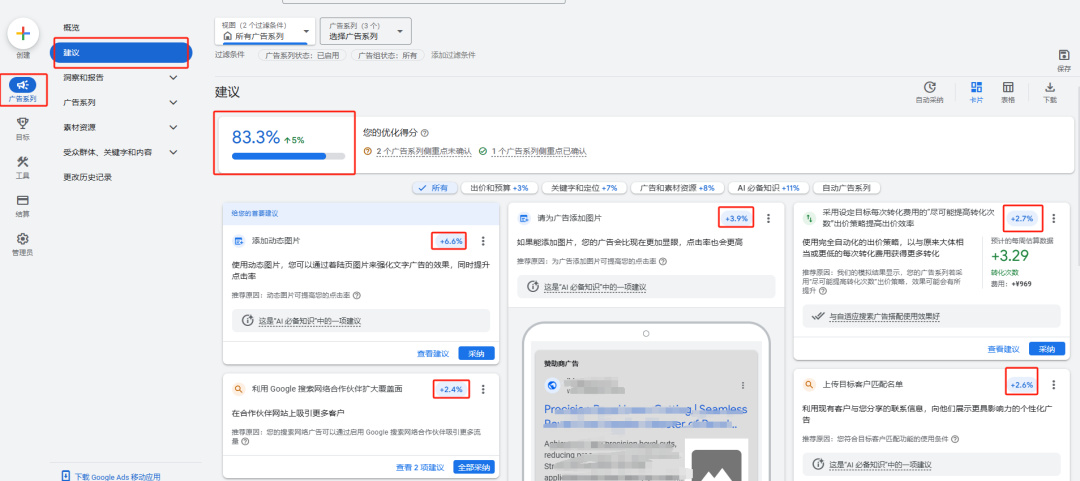The width and height of the screenshot is (1080, 481).
Task: Open the Billing card icon
Action: (x=23, y=201)
